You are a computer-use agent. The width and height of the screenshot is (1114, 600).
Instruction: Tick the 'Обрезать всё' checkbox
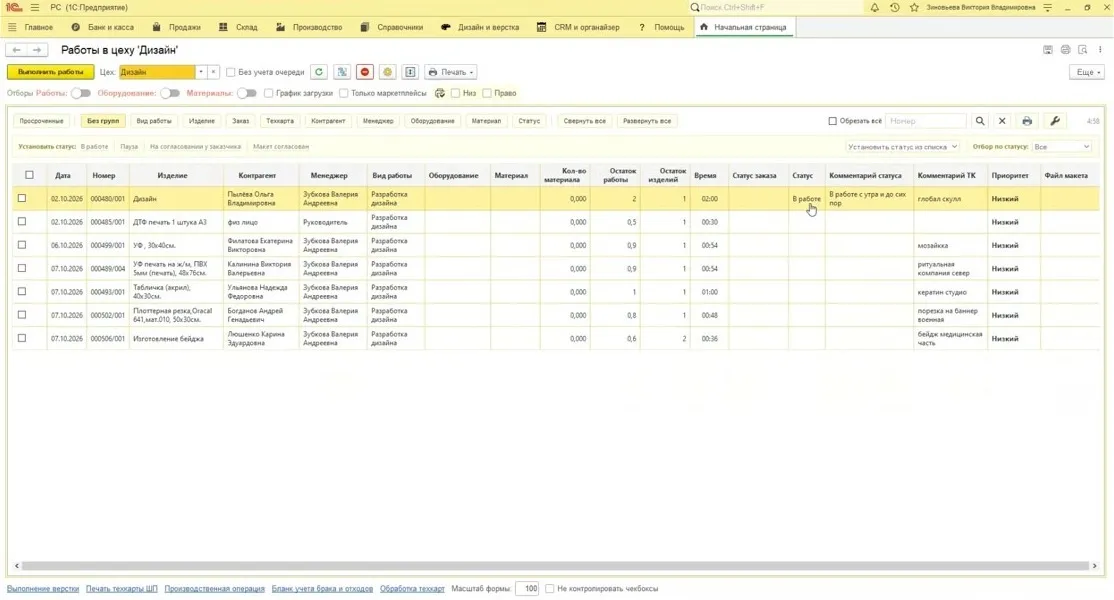[832, 121]
